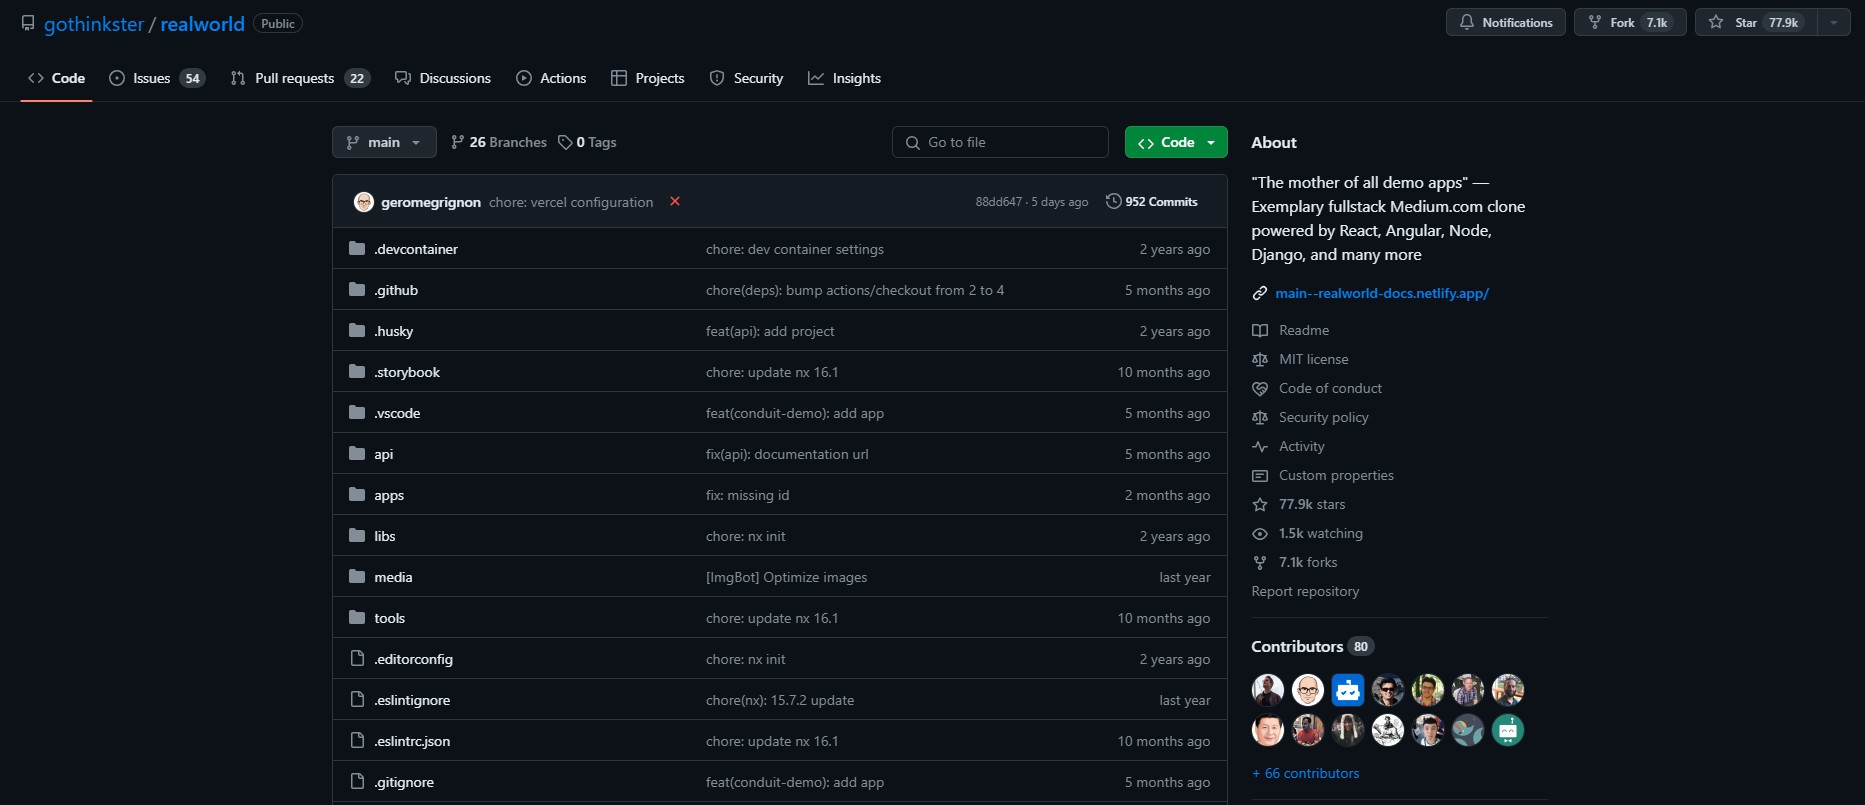Open the Projects tab
The height and width of the screenshot is (805, 1865).
(648, 78)
